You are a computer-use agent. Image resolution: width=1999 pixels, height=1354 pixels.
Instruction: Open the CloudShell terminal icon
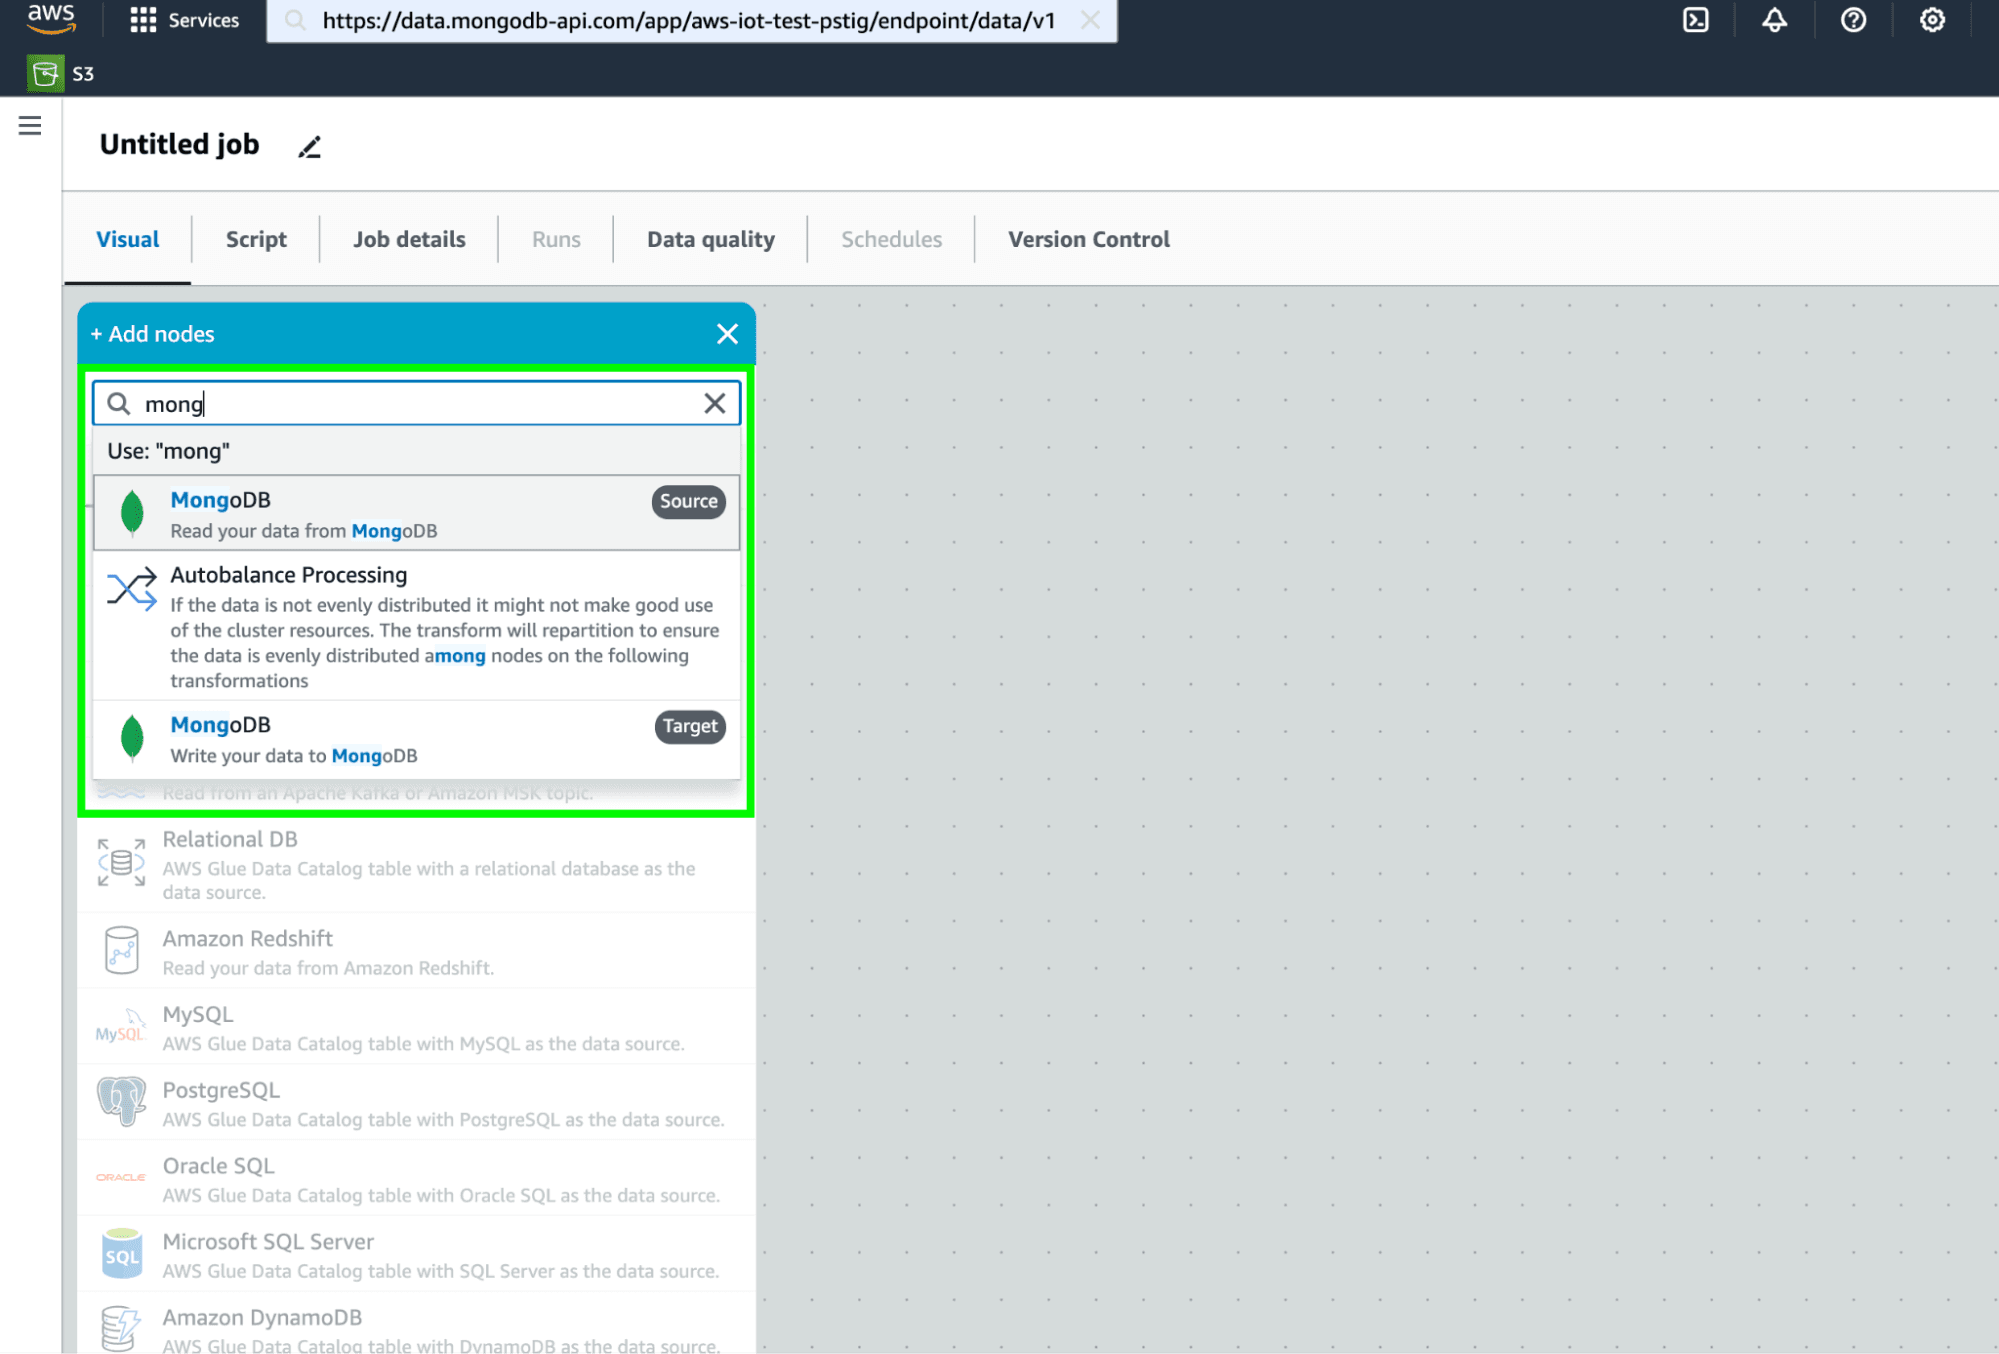tap(1695, 20)
